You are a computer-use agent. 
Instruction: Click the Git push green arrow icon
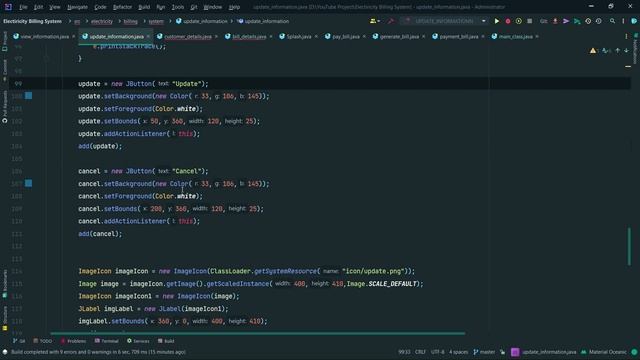coord(577,21)
